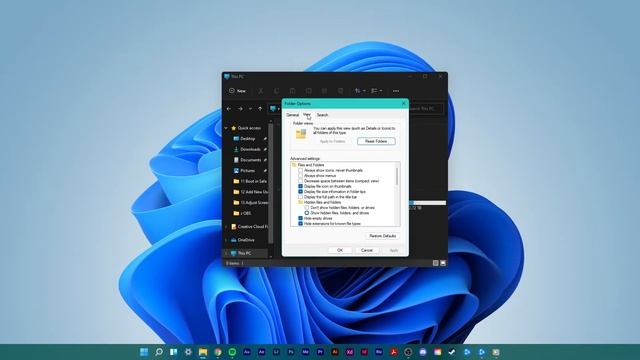The height and width of the screenshot is (360, 640).
Task: Open Settings gear from the taskbar
Action: (188, 352)
